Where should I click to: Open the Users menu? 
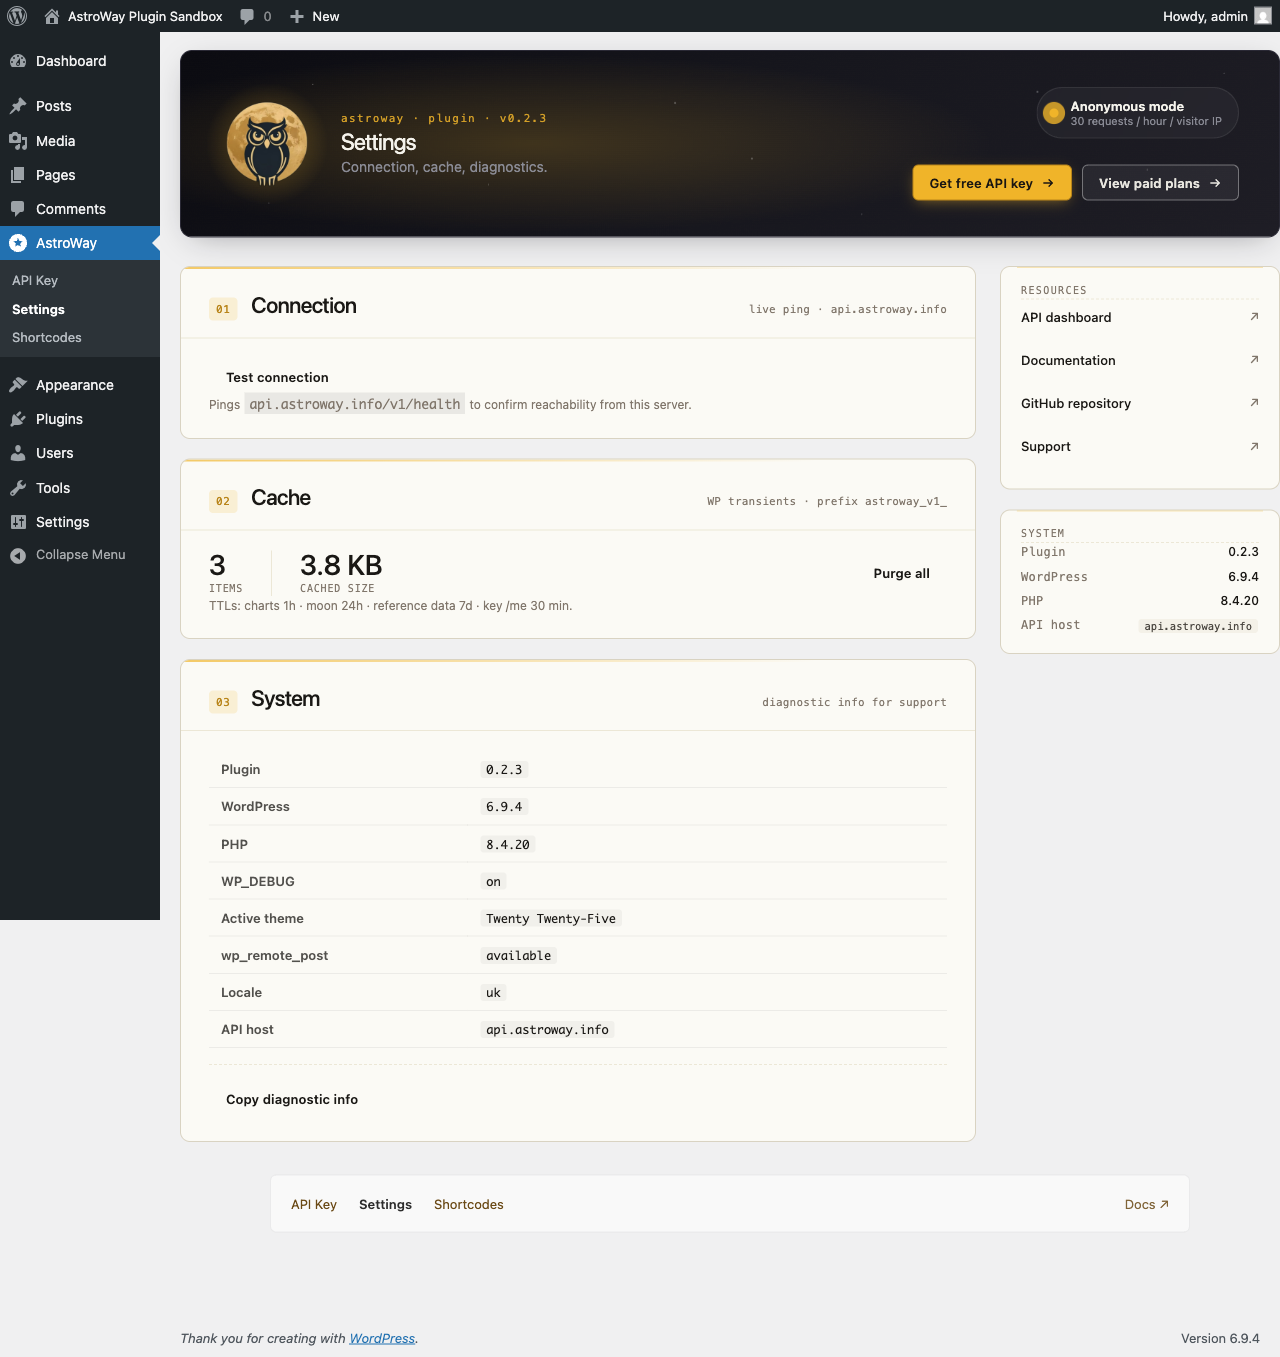point(80,453)
